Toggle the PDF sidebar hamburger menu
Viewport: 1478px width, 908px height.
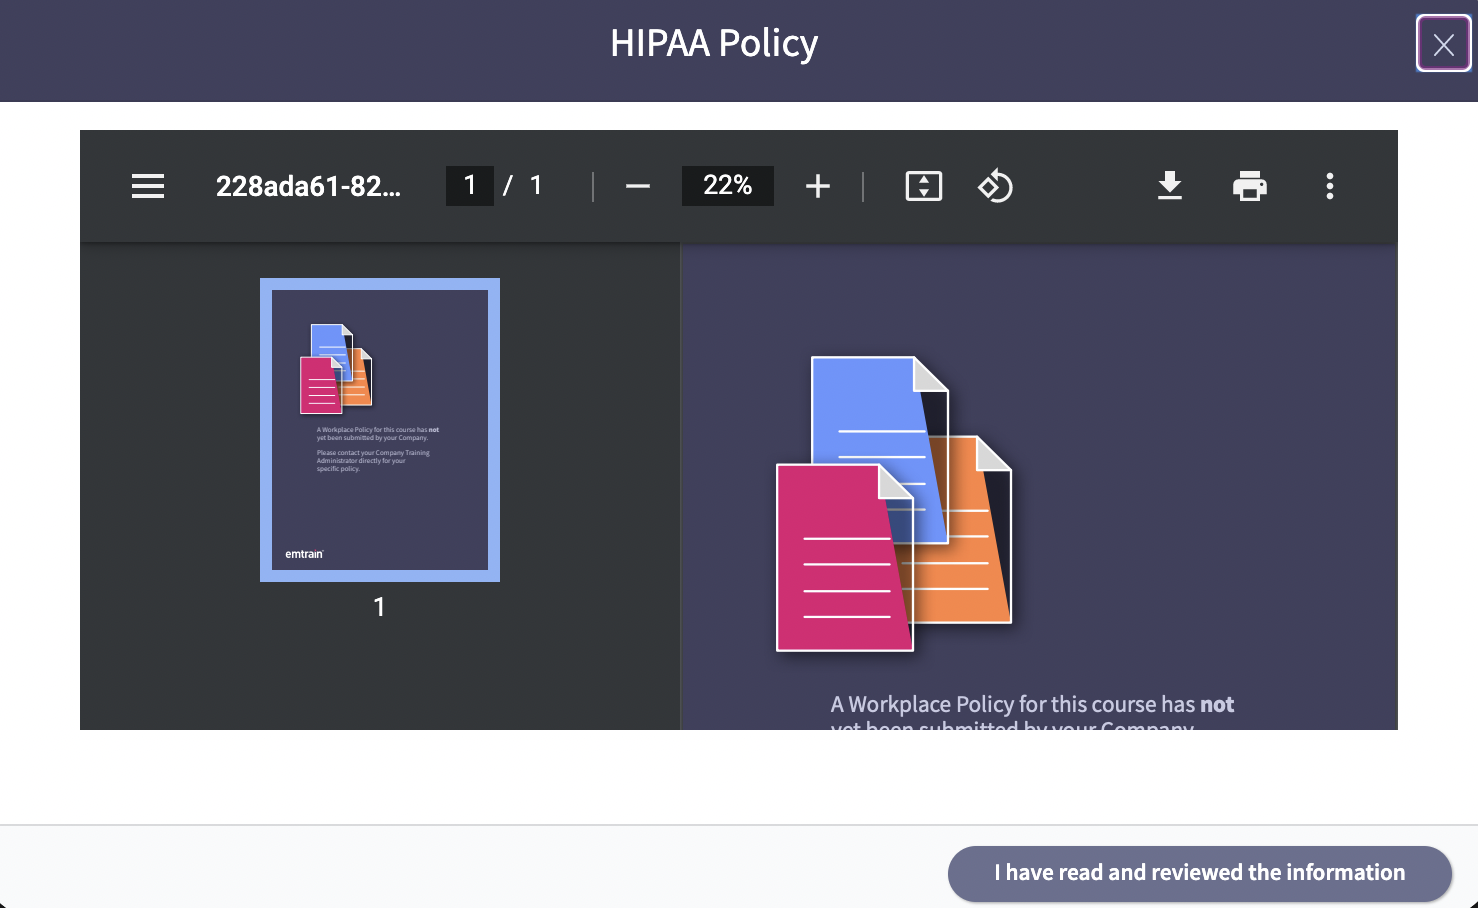tap(148, 186)
